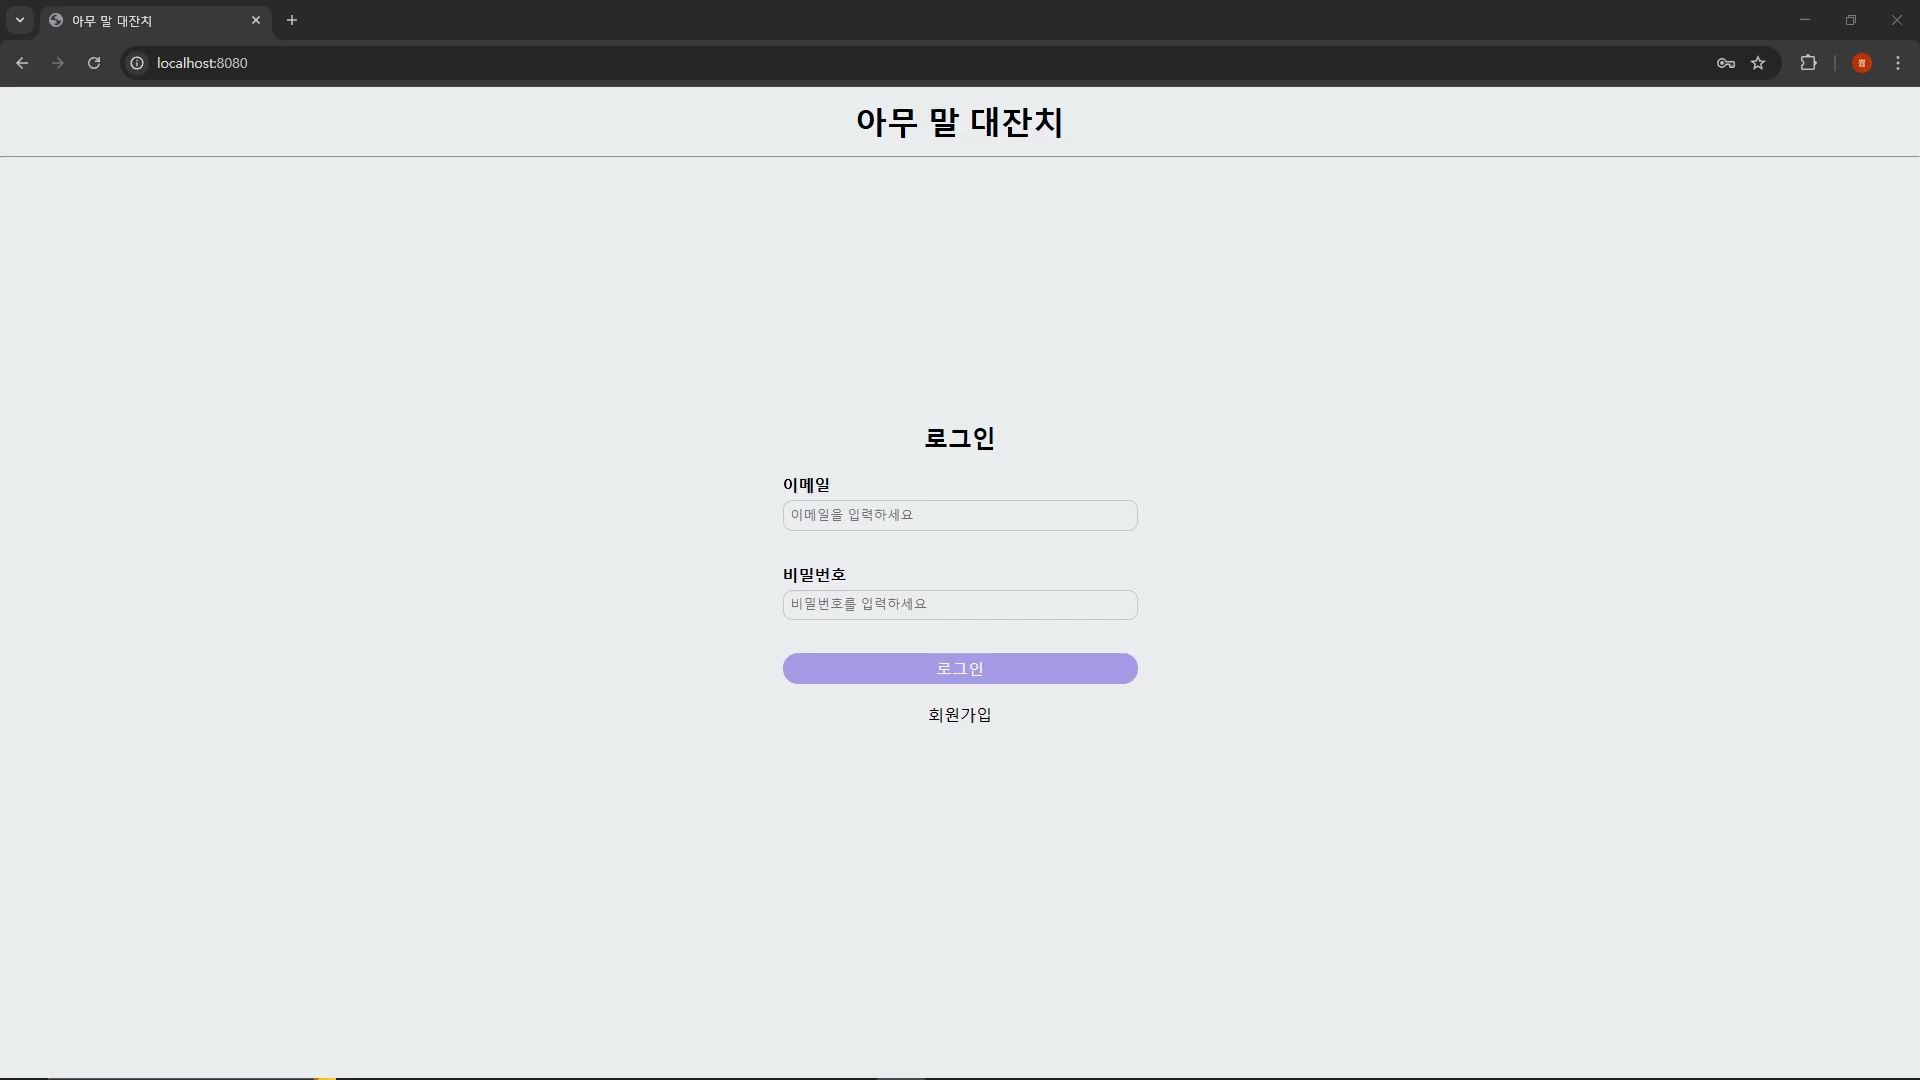The image size is (1920, 1080).
Task: Close the 아무 말 대잔치 tab
Action: click(256, 20)
